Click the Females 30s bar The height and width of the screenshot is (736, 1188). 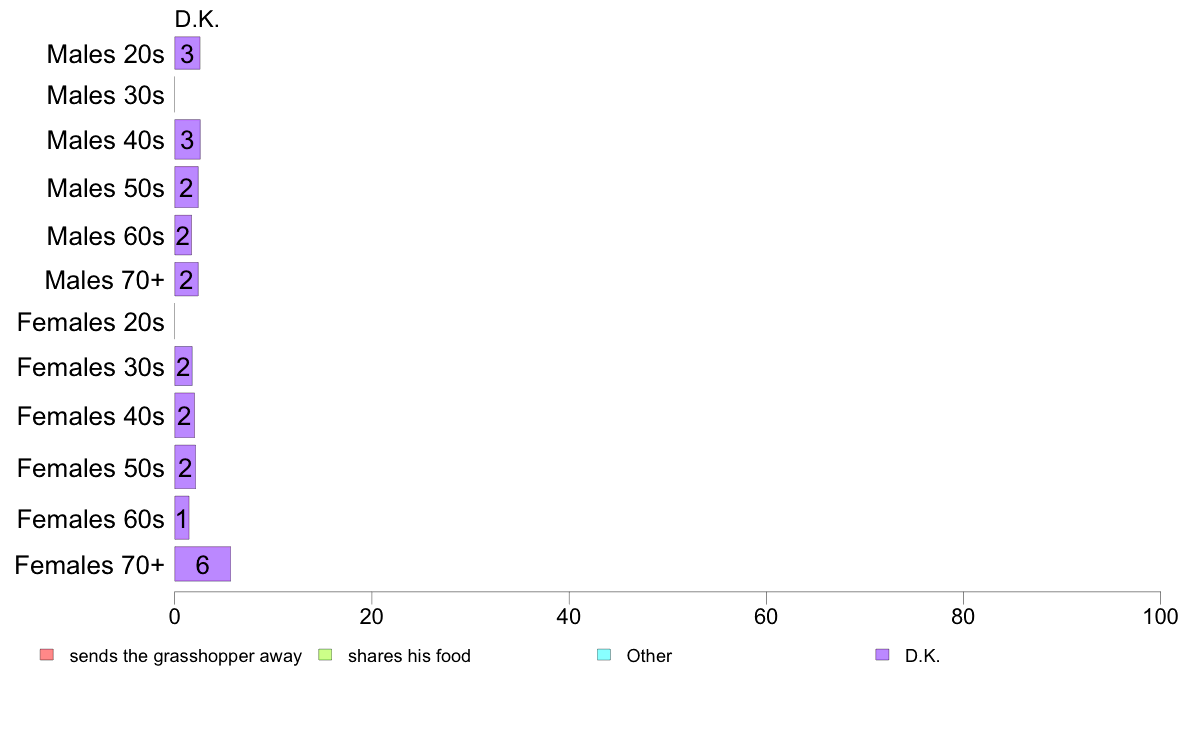coord(183,366)
